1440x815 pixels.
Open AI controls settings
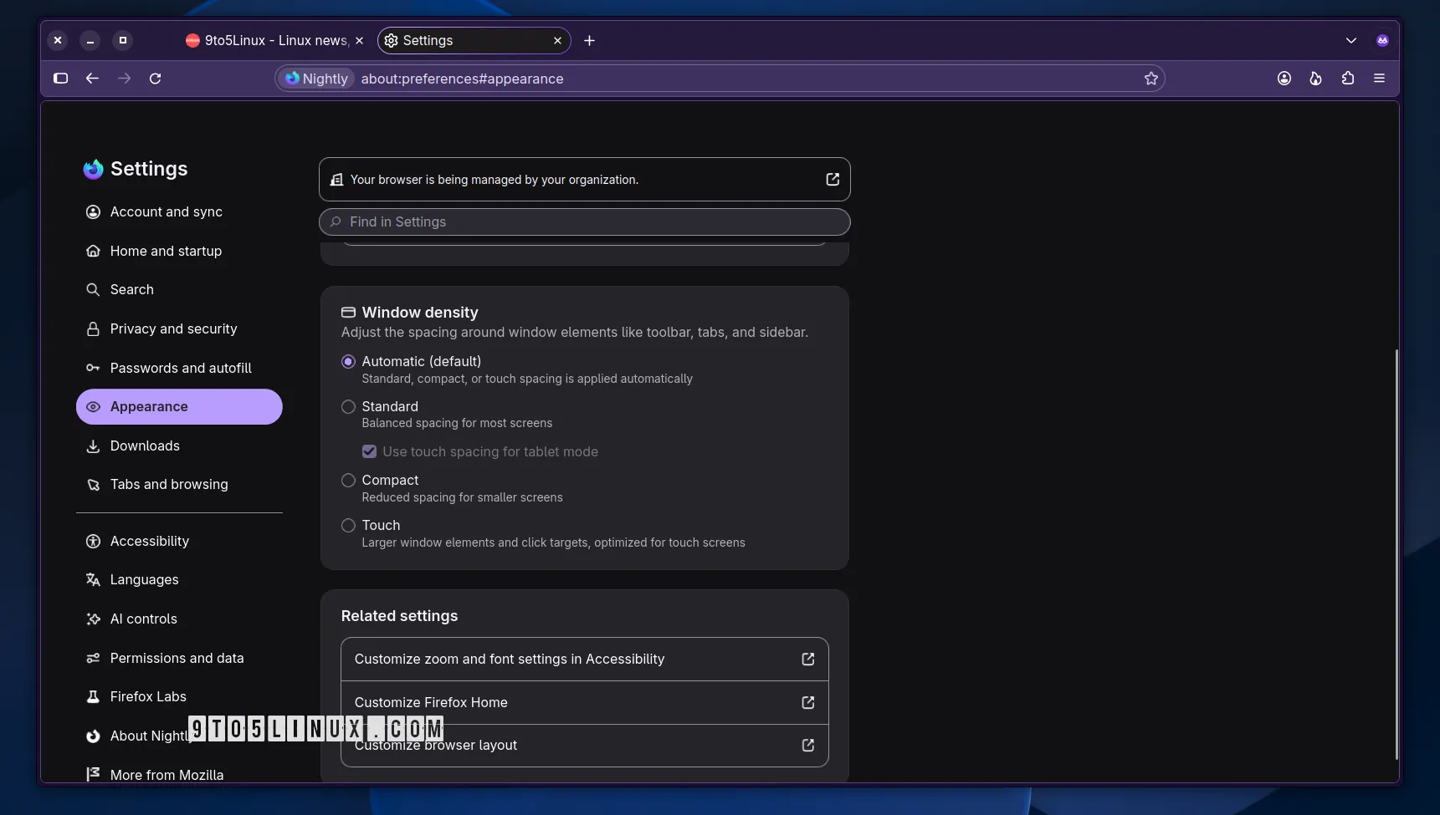(179, 619)
